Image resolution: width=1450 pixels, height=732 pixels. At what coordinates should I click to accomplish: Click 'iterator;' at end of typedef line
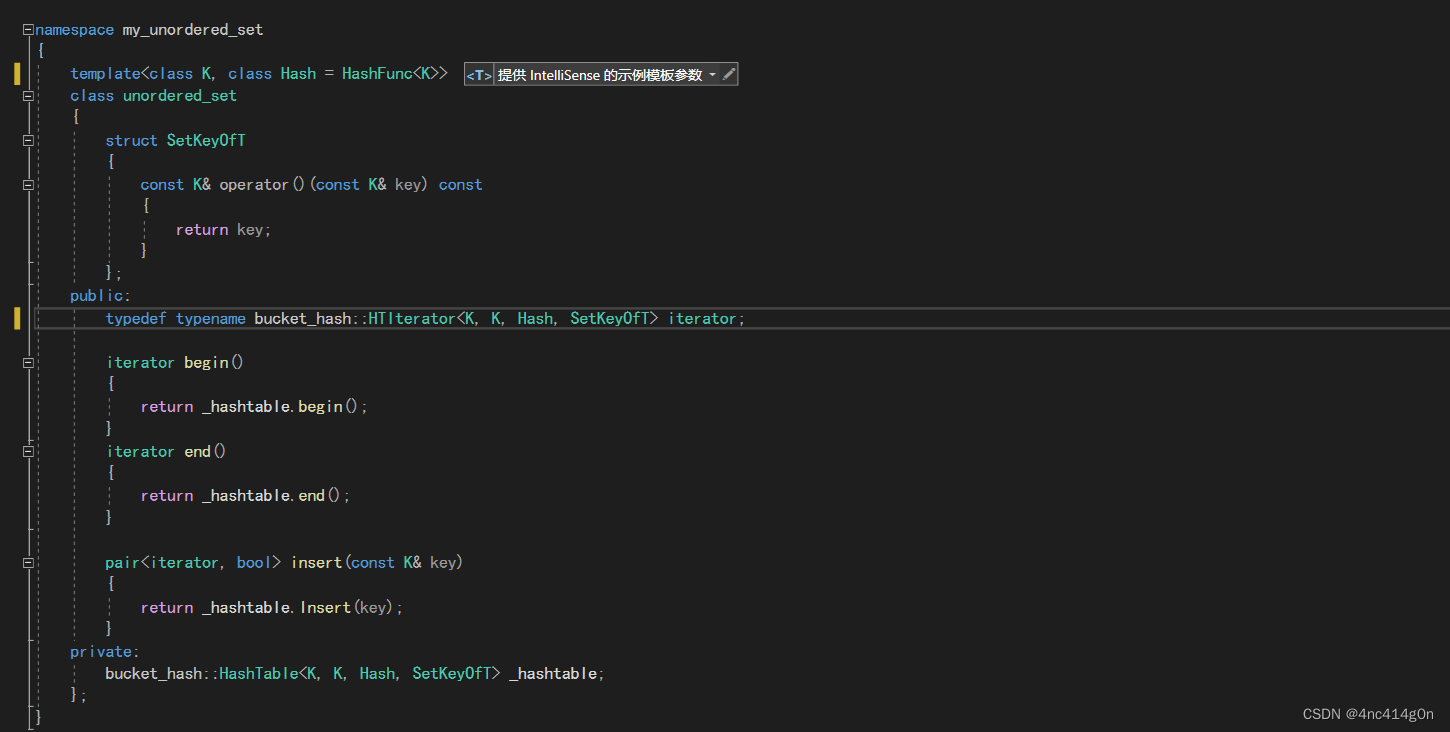(707, 319)
